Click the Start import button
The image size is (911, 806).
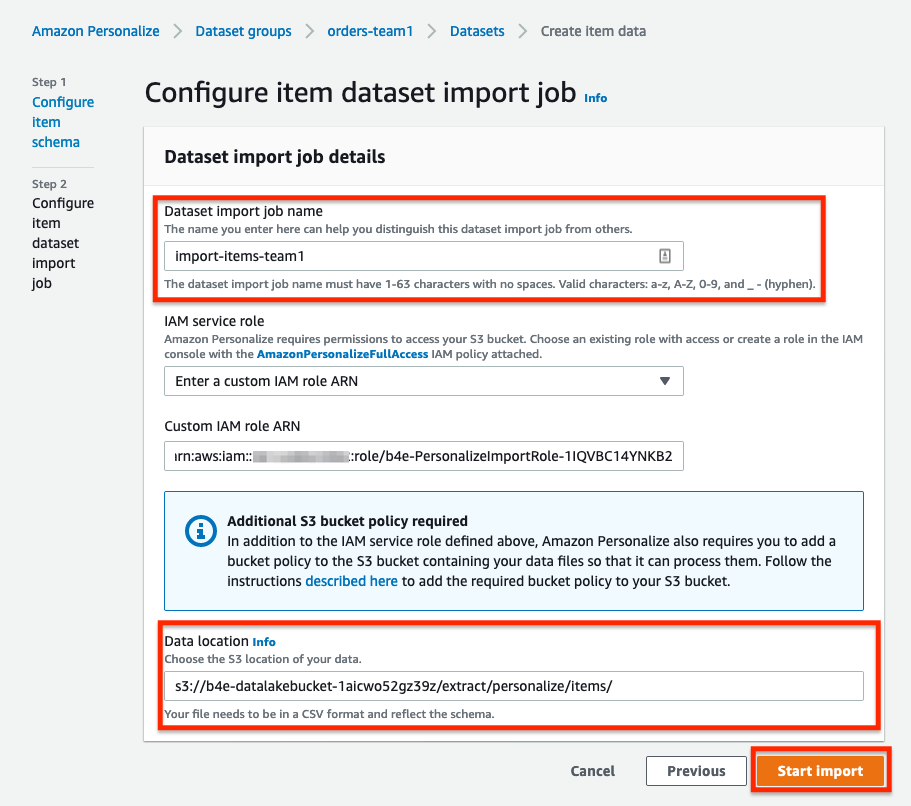[820, 771]
